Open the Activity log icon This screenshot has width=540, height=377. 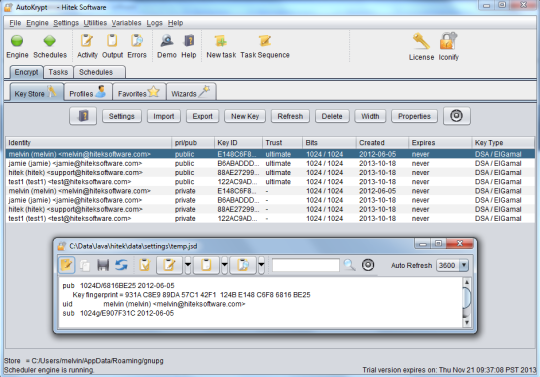coord(86,41)
